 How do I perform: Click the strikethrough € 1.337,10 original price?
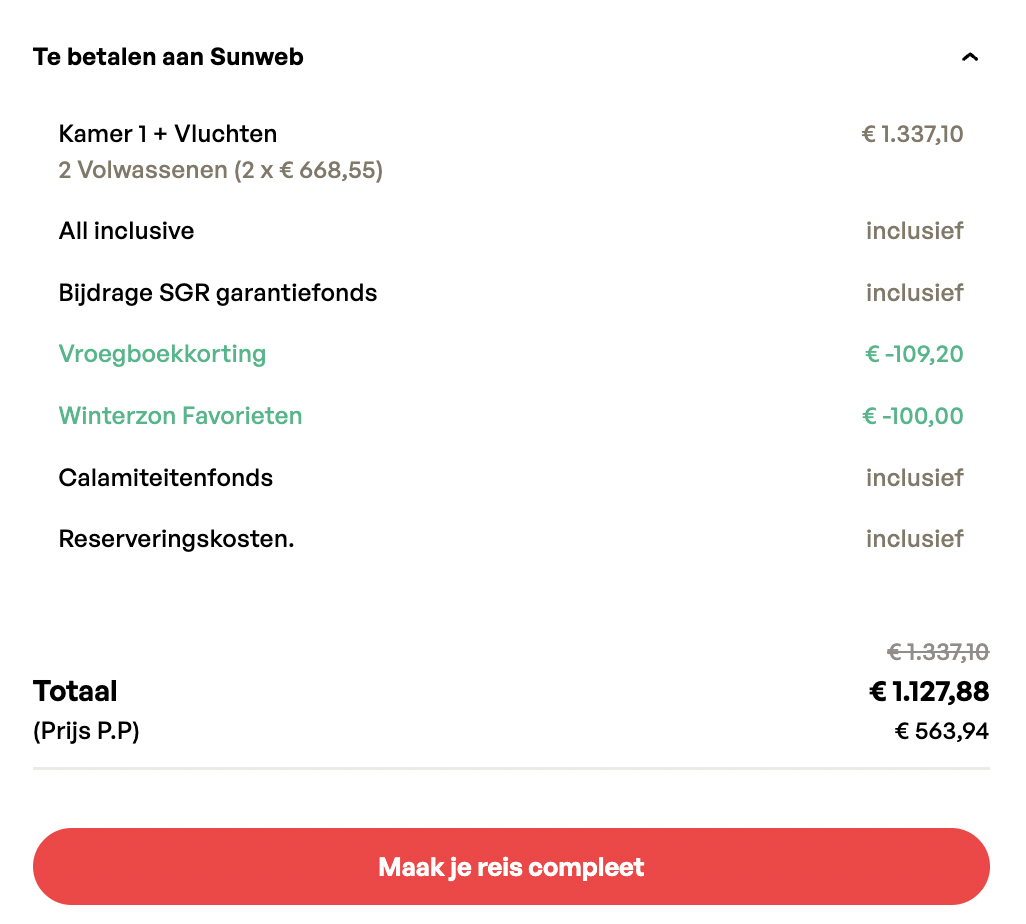[x=938, y=653]
